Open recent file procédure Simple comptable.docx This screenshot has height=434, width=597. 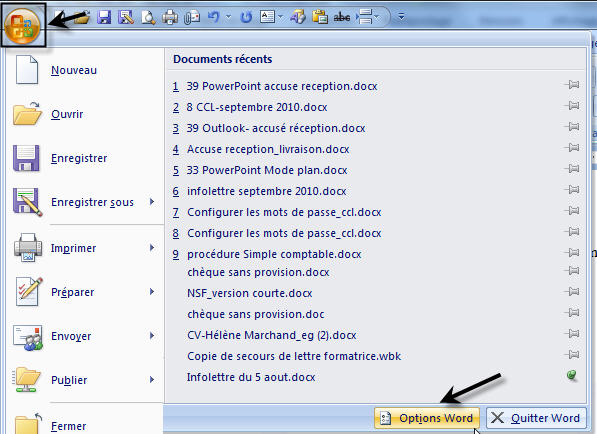point(274,254)
